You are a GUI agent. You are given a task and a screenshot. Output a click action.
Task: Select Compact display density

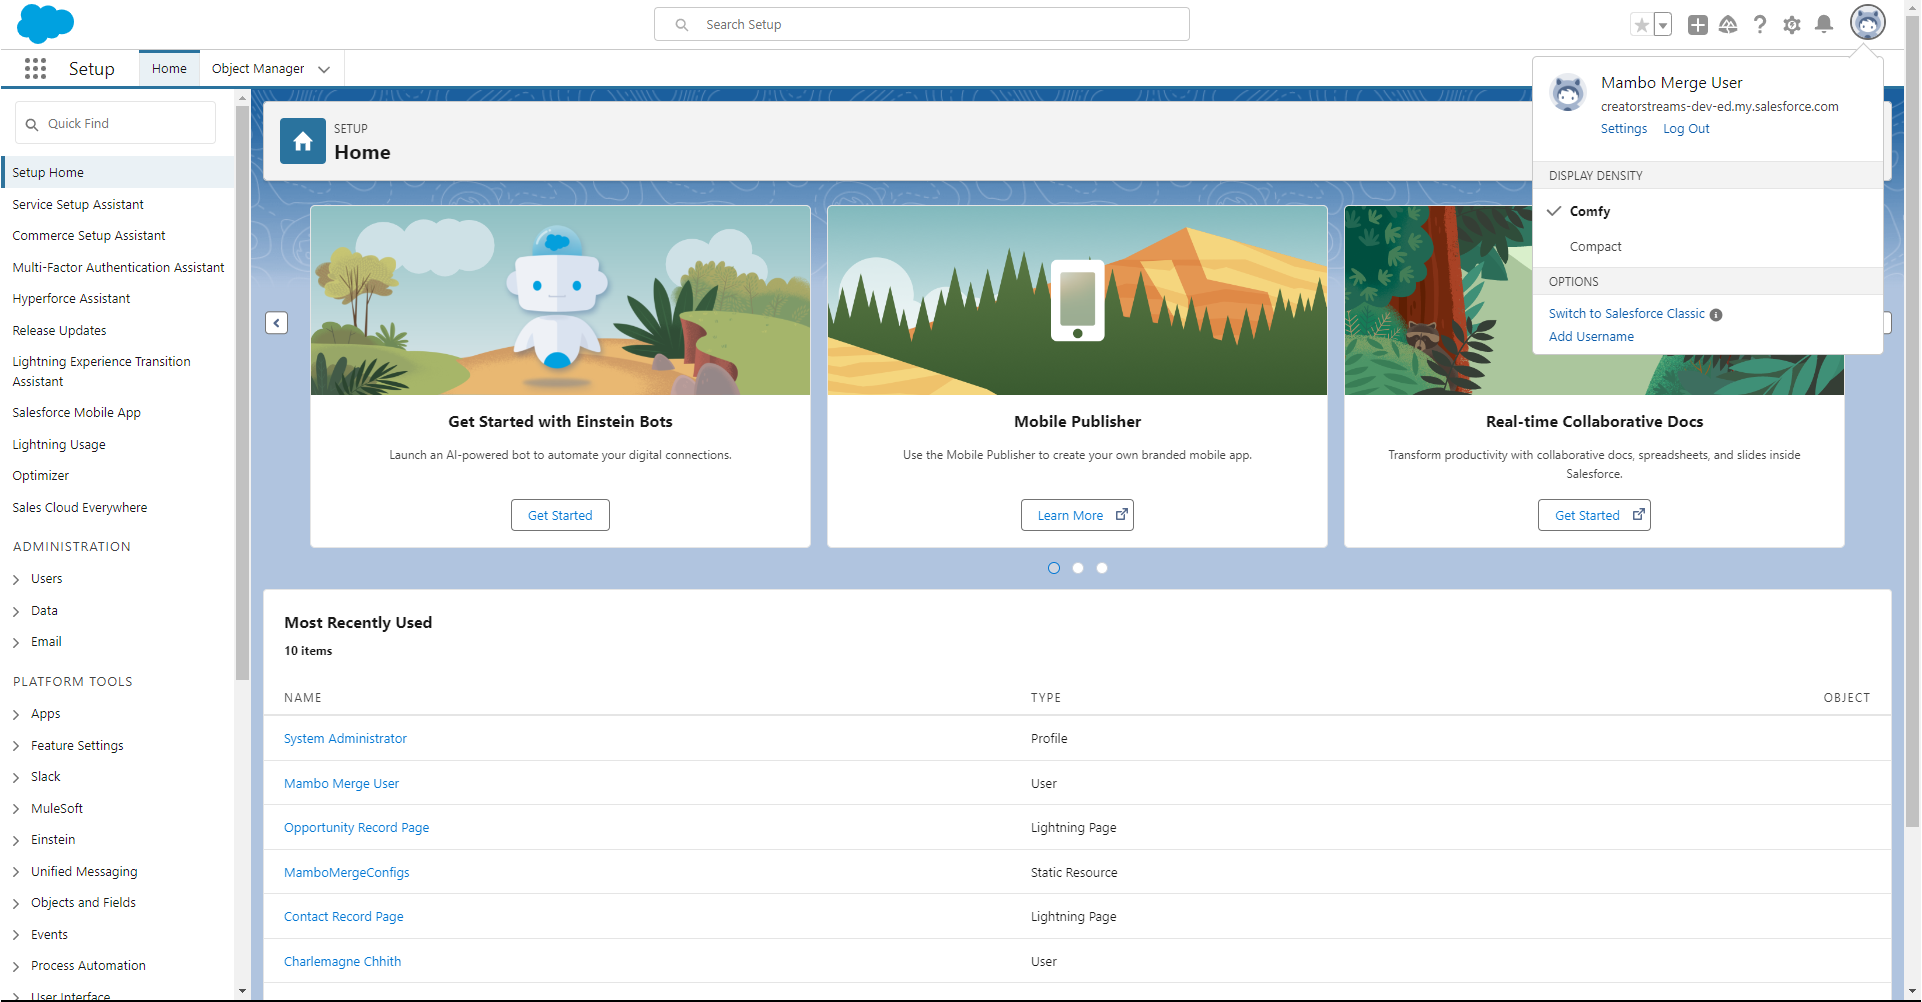1595,246
